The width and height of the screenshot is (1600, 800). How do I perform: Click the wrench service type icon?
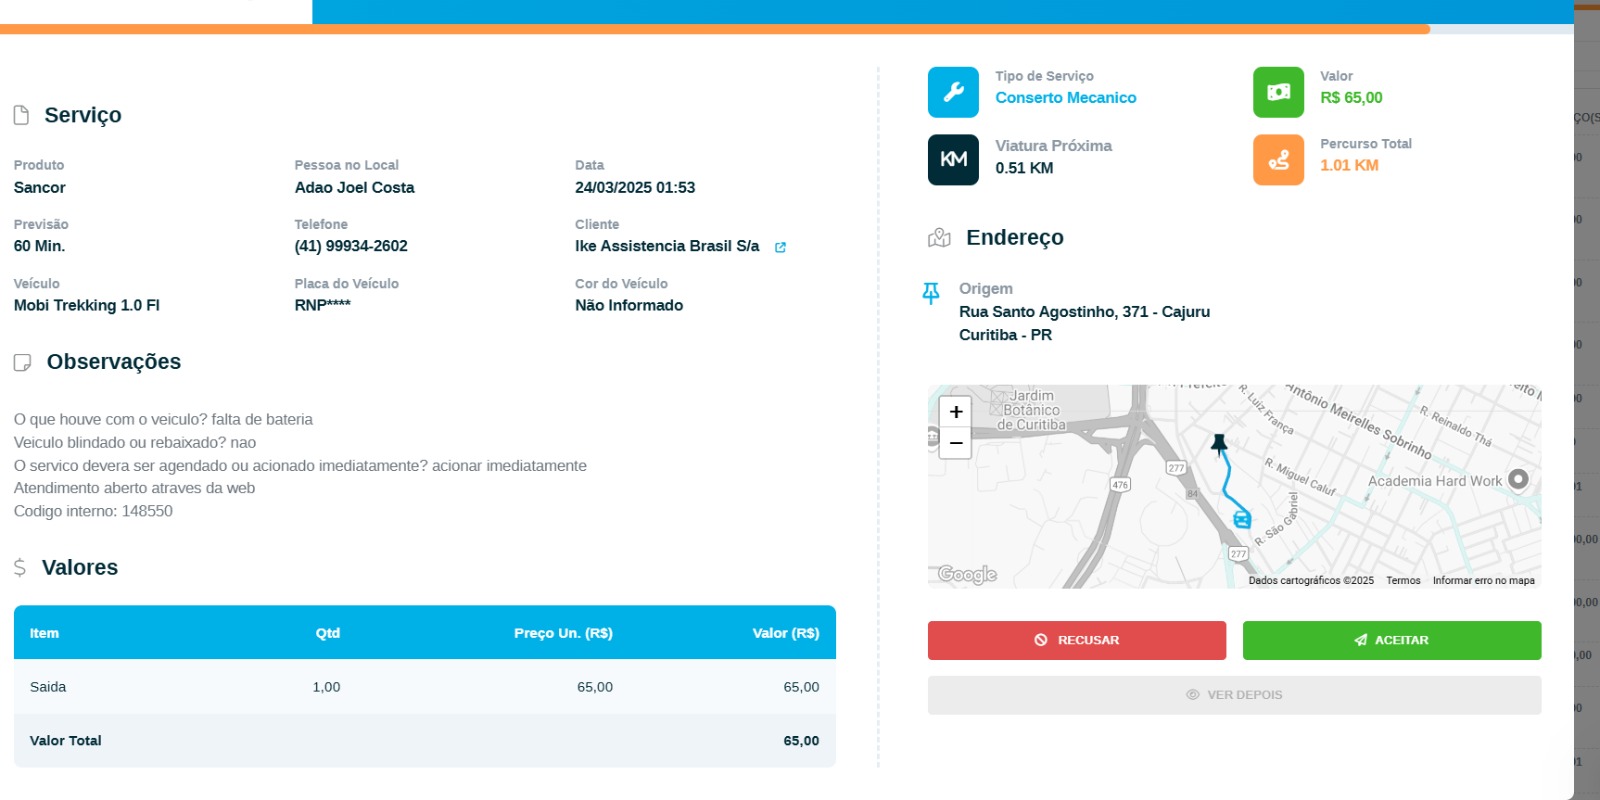click(953, 92)
